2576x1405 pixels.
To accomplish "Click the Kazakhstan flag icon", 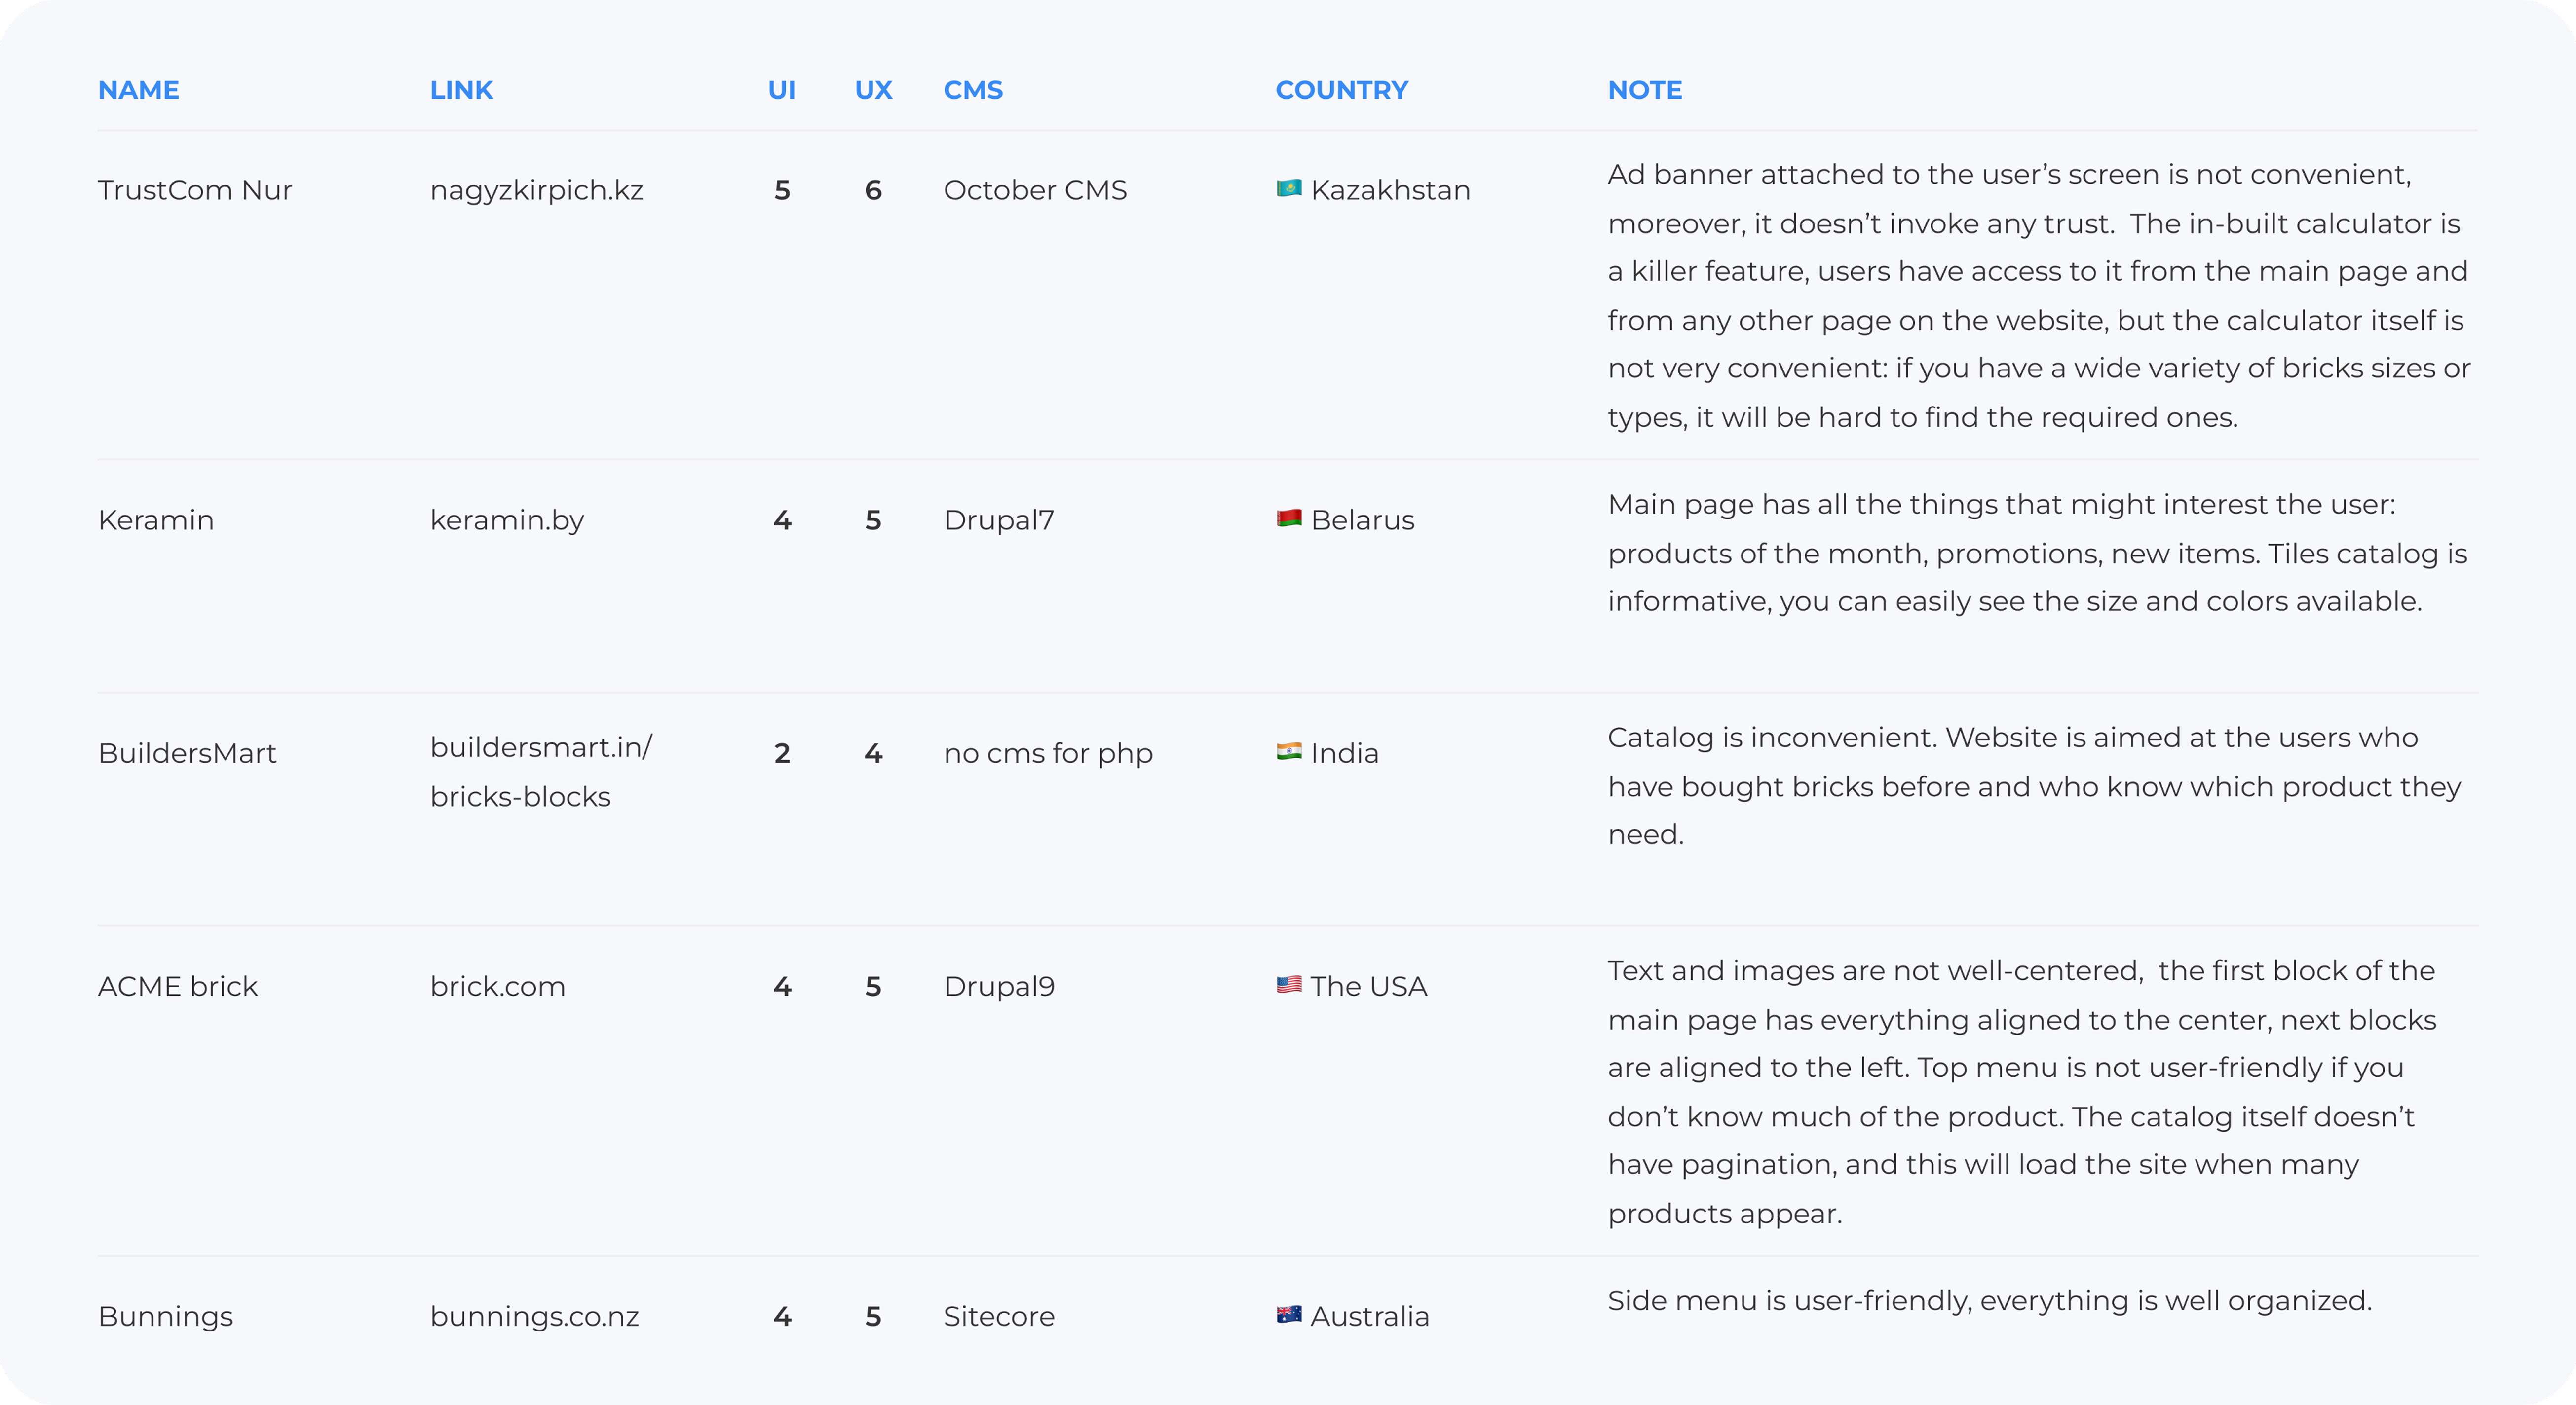I will click(x=1289, y=189).
